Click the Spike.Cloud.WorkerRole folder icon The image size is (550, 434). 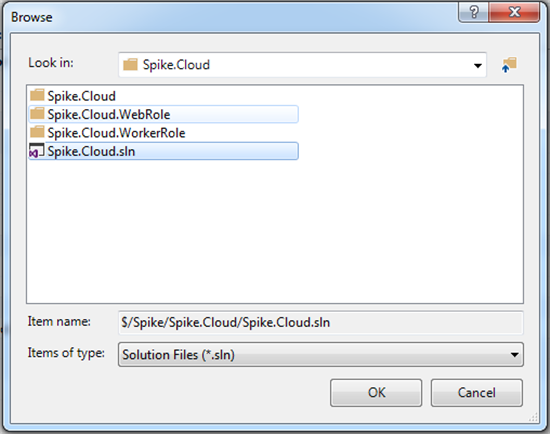click(x=37, y=132)
